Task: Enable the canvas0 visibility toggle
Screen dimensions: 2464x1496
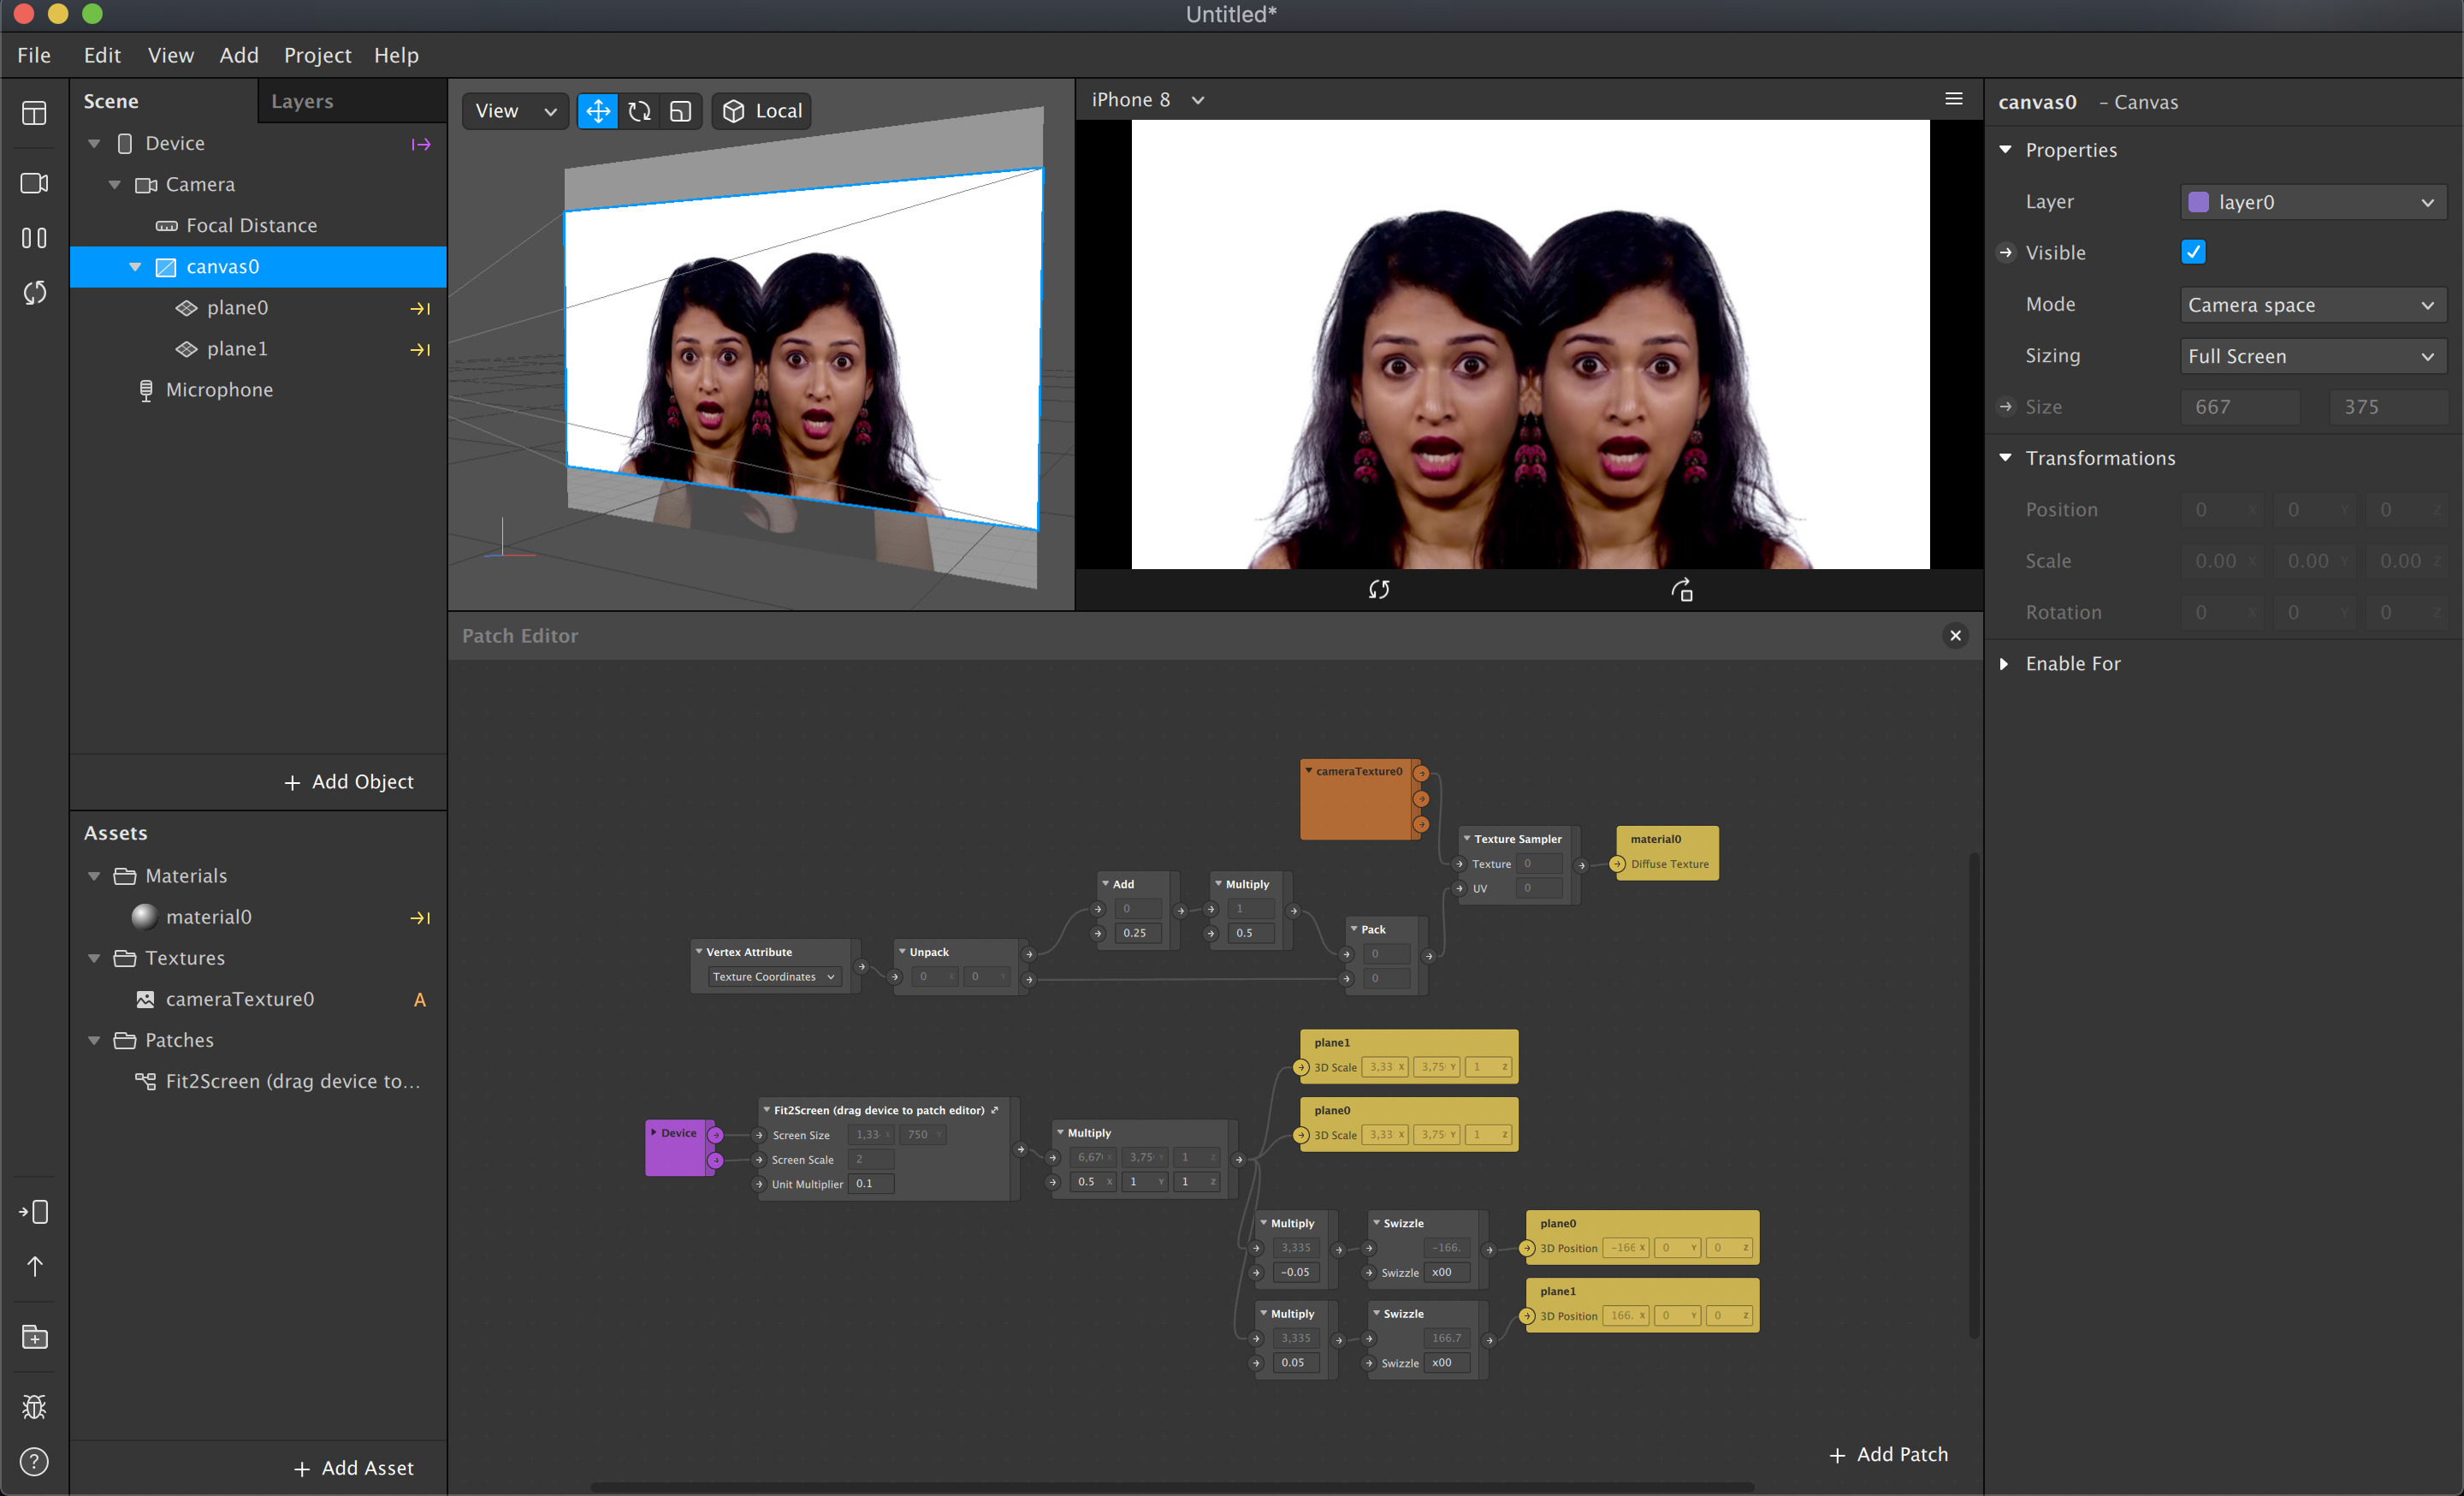Action: point(2194,252)
